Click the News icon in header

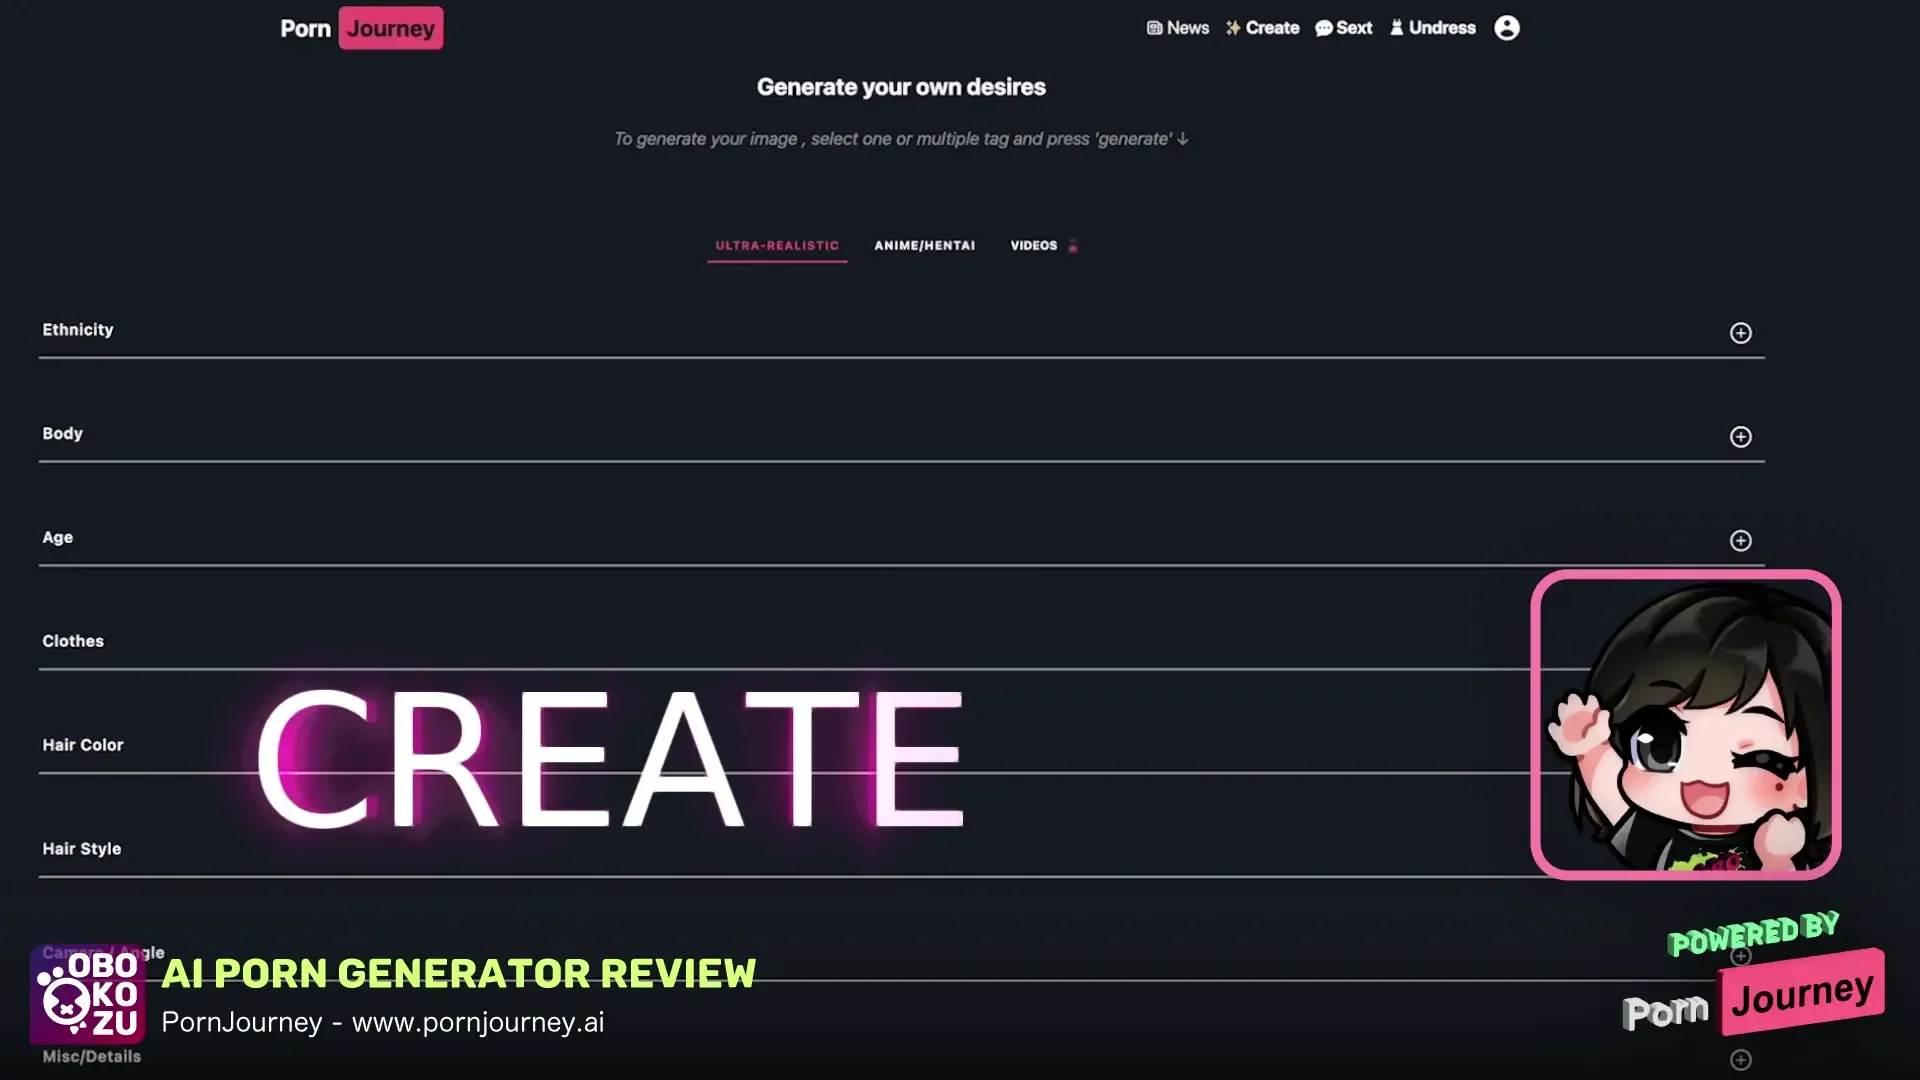point(1154,28)
